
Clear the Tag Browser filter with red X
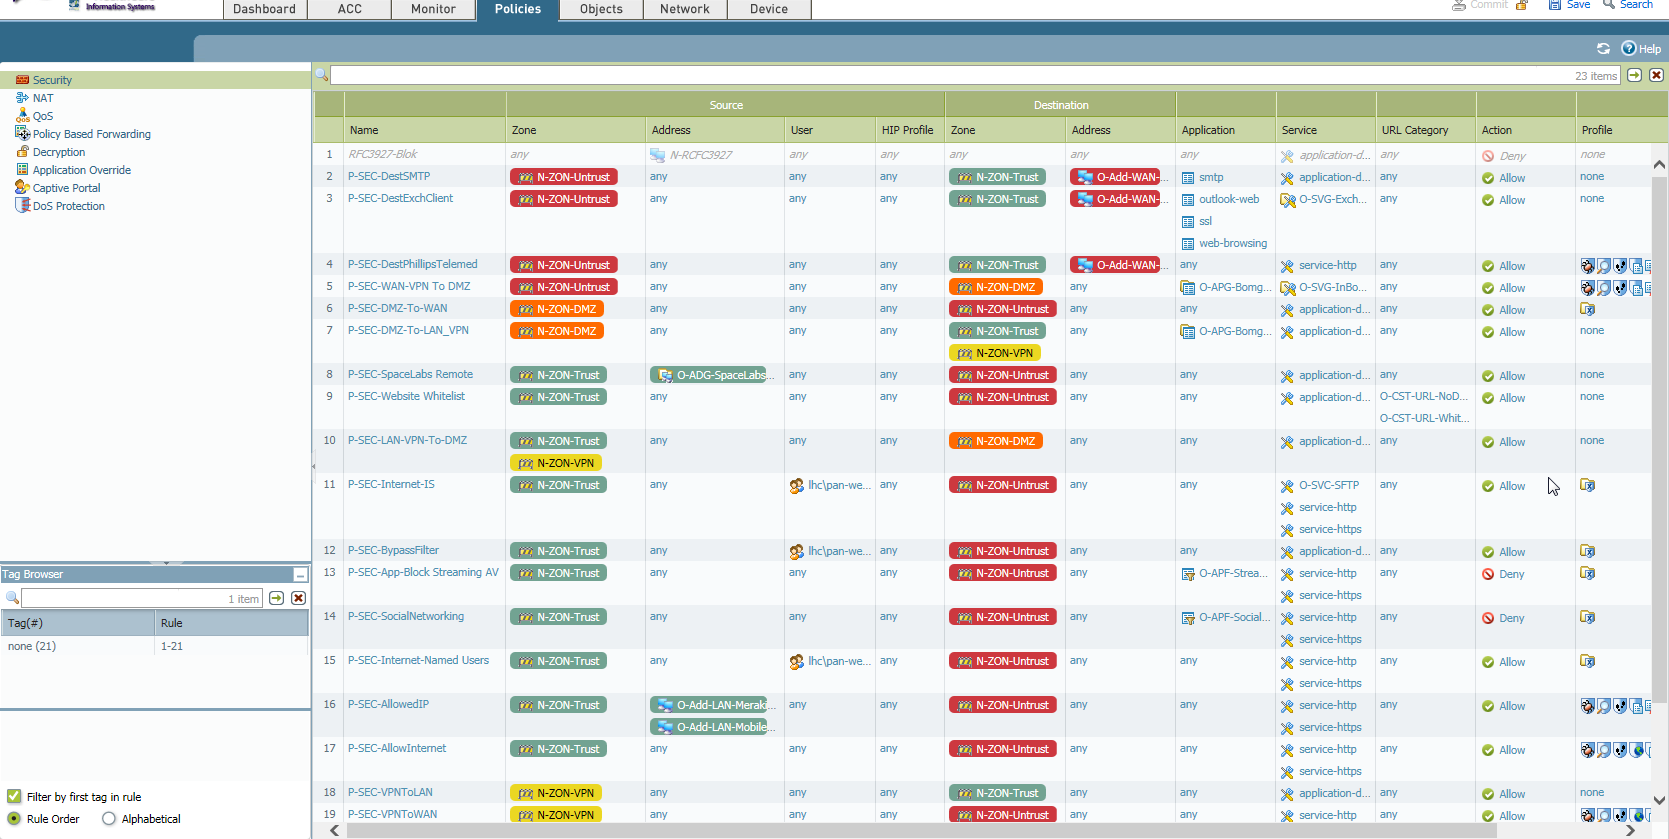tap(298, 598)
